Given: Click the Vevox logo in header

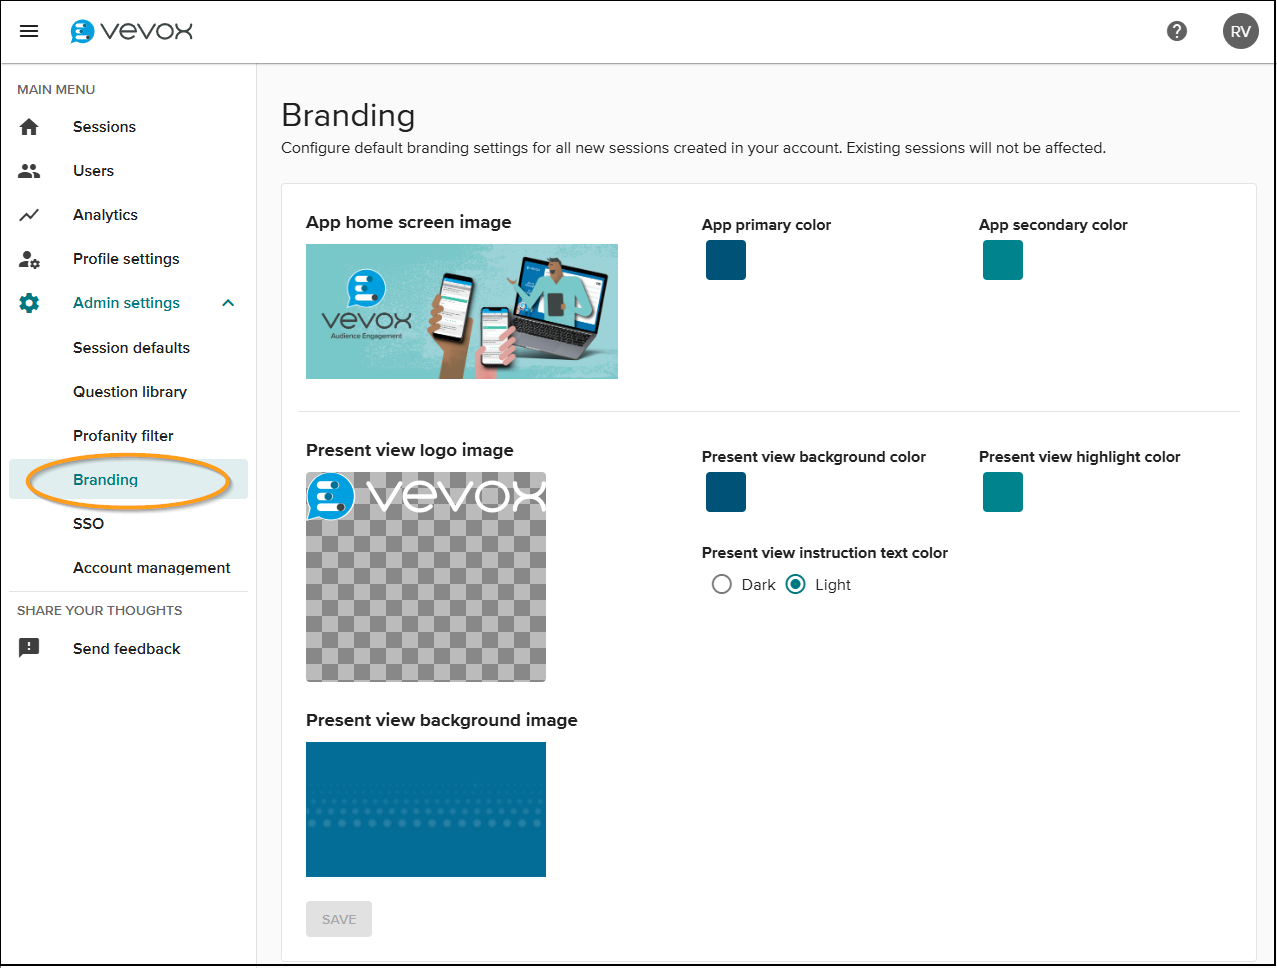Looking at the screenshot, I should pos(131,31).
